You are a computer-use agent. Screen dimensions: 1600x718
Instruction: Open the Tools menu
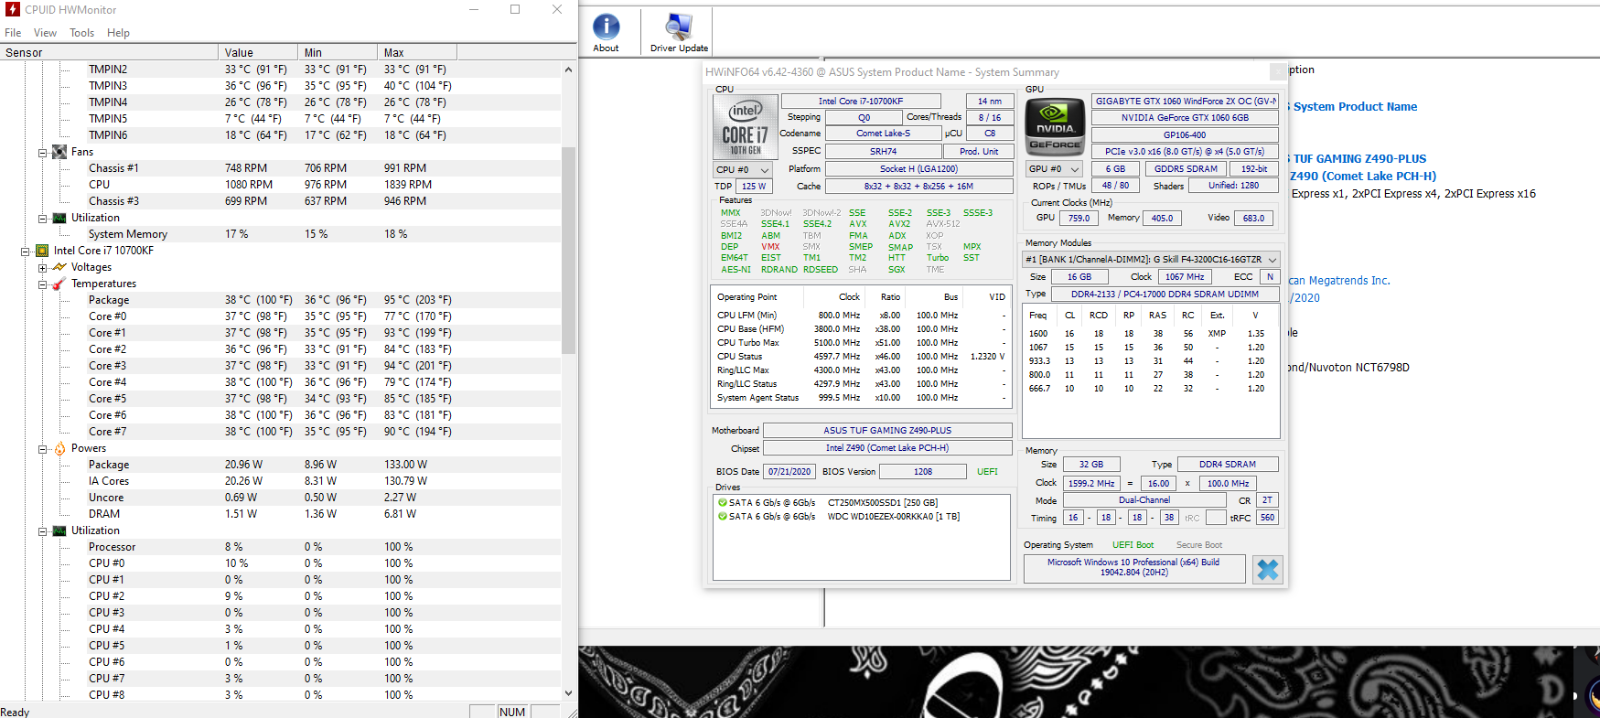[x=82, y=33]
